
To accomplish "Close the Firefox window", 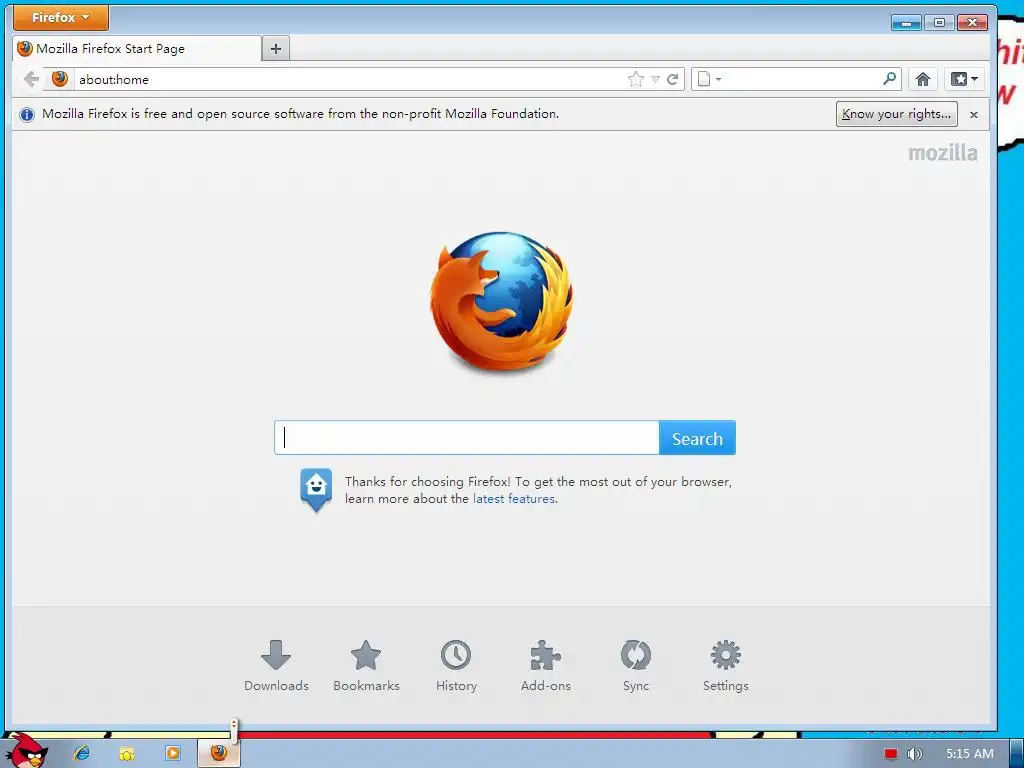I will click(x=972, y=23).
